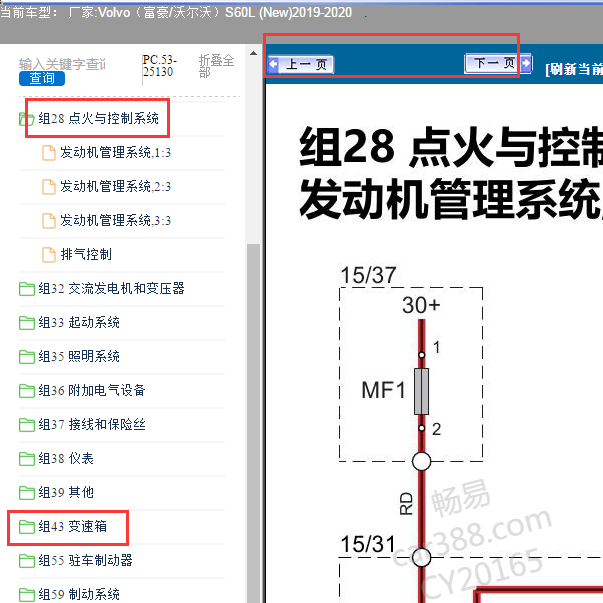Expand 组59 制动系统 folder
The width and height of the screenshot is (603, 603).
click(x=79, y=594)
